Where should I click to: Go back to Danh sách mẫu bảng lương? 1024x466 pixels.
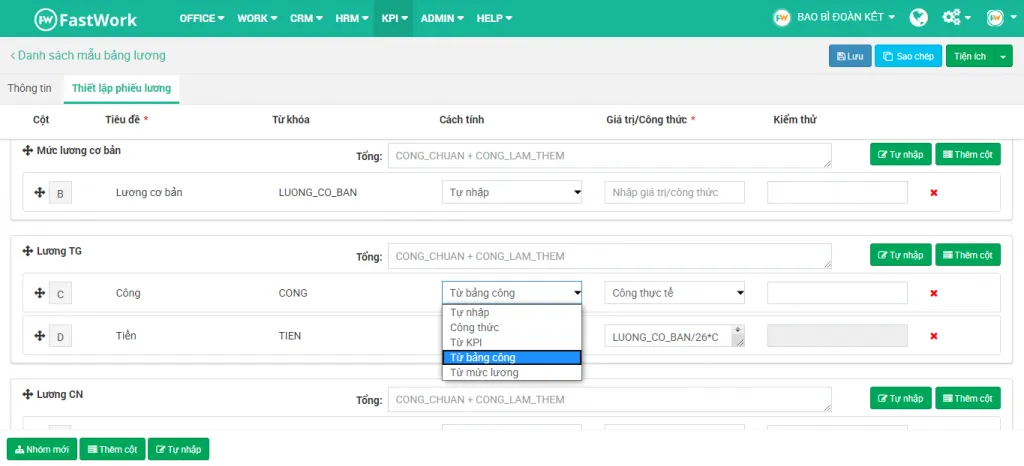88,56
